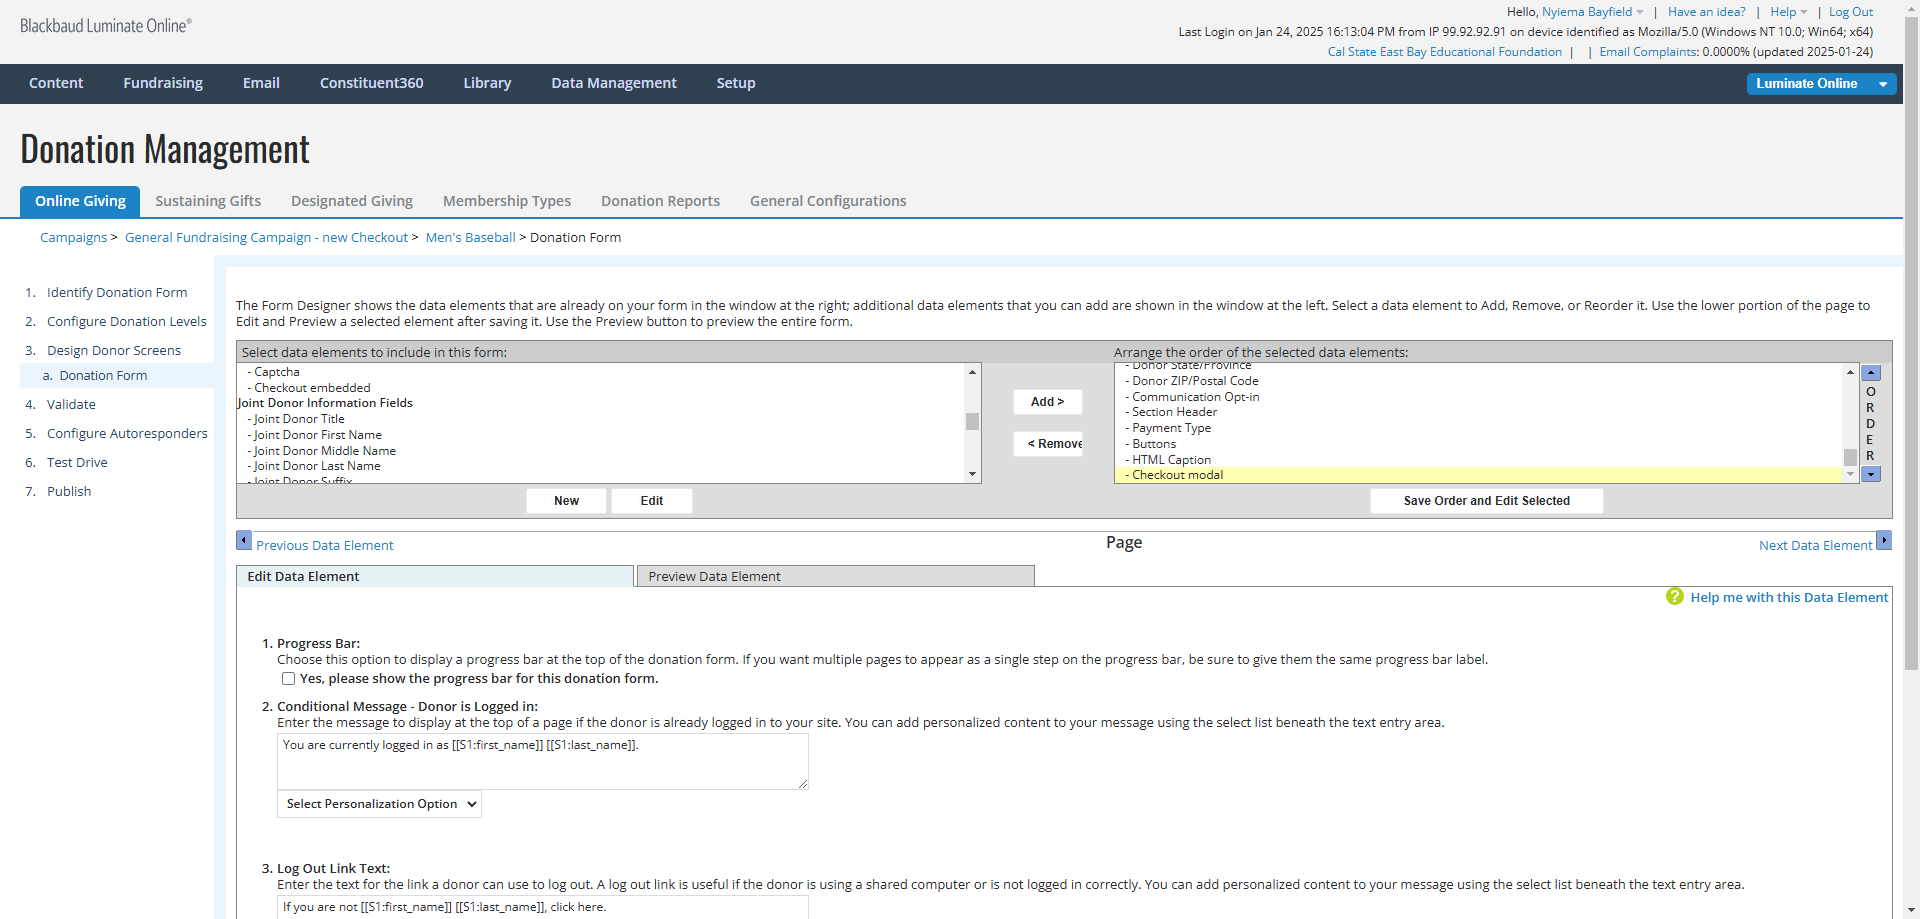Switch to the Donation Reports tab
1920x919 pixels.
click(x=660, y=201)
